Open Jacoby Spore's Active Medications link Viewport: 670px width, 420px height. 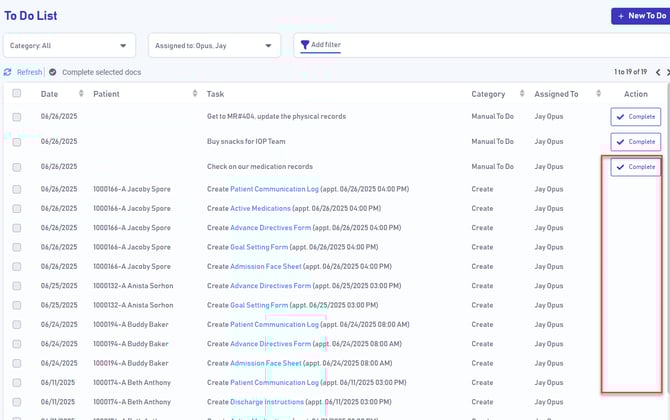(260, 208)
